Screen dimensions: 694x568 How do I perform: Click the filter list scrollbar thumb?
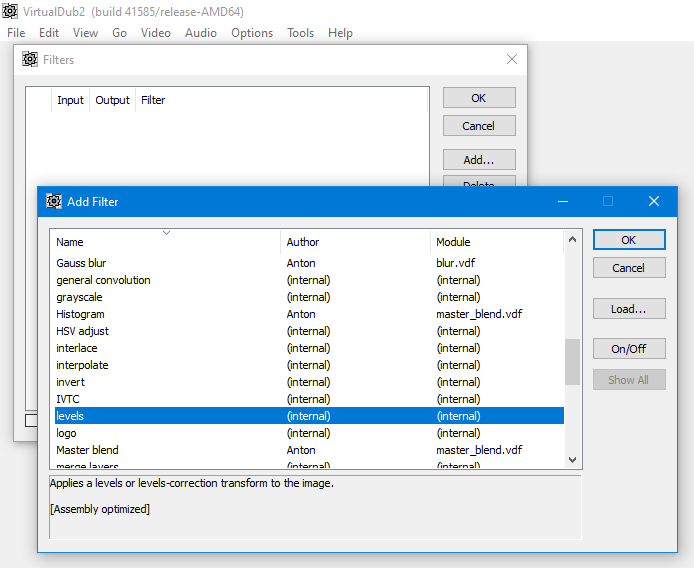[572, 362]
